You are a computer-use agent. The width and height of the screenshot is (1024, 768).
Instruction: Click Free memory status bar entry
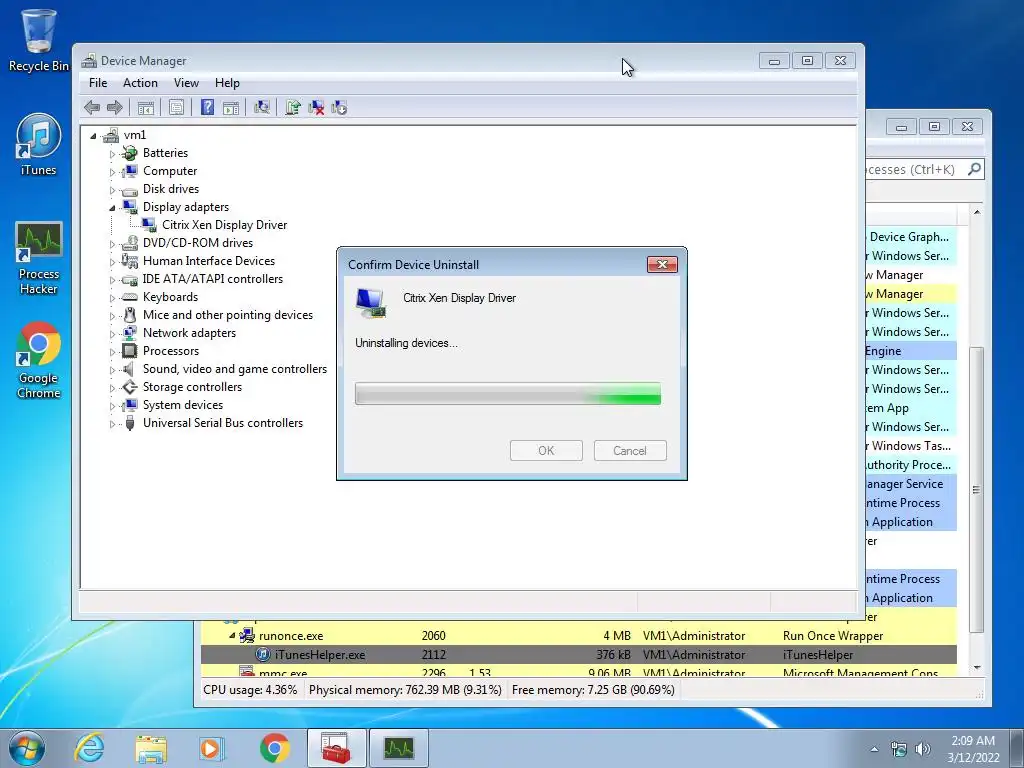(593, 690)
